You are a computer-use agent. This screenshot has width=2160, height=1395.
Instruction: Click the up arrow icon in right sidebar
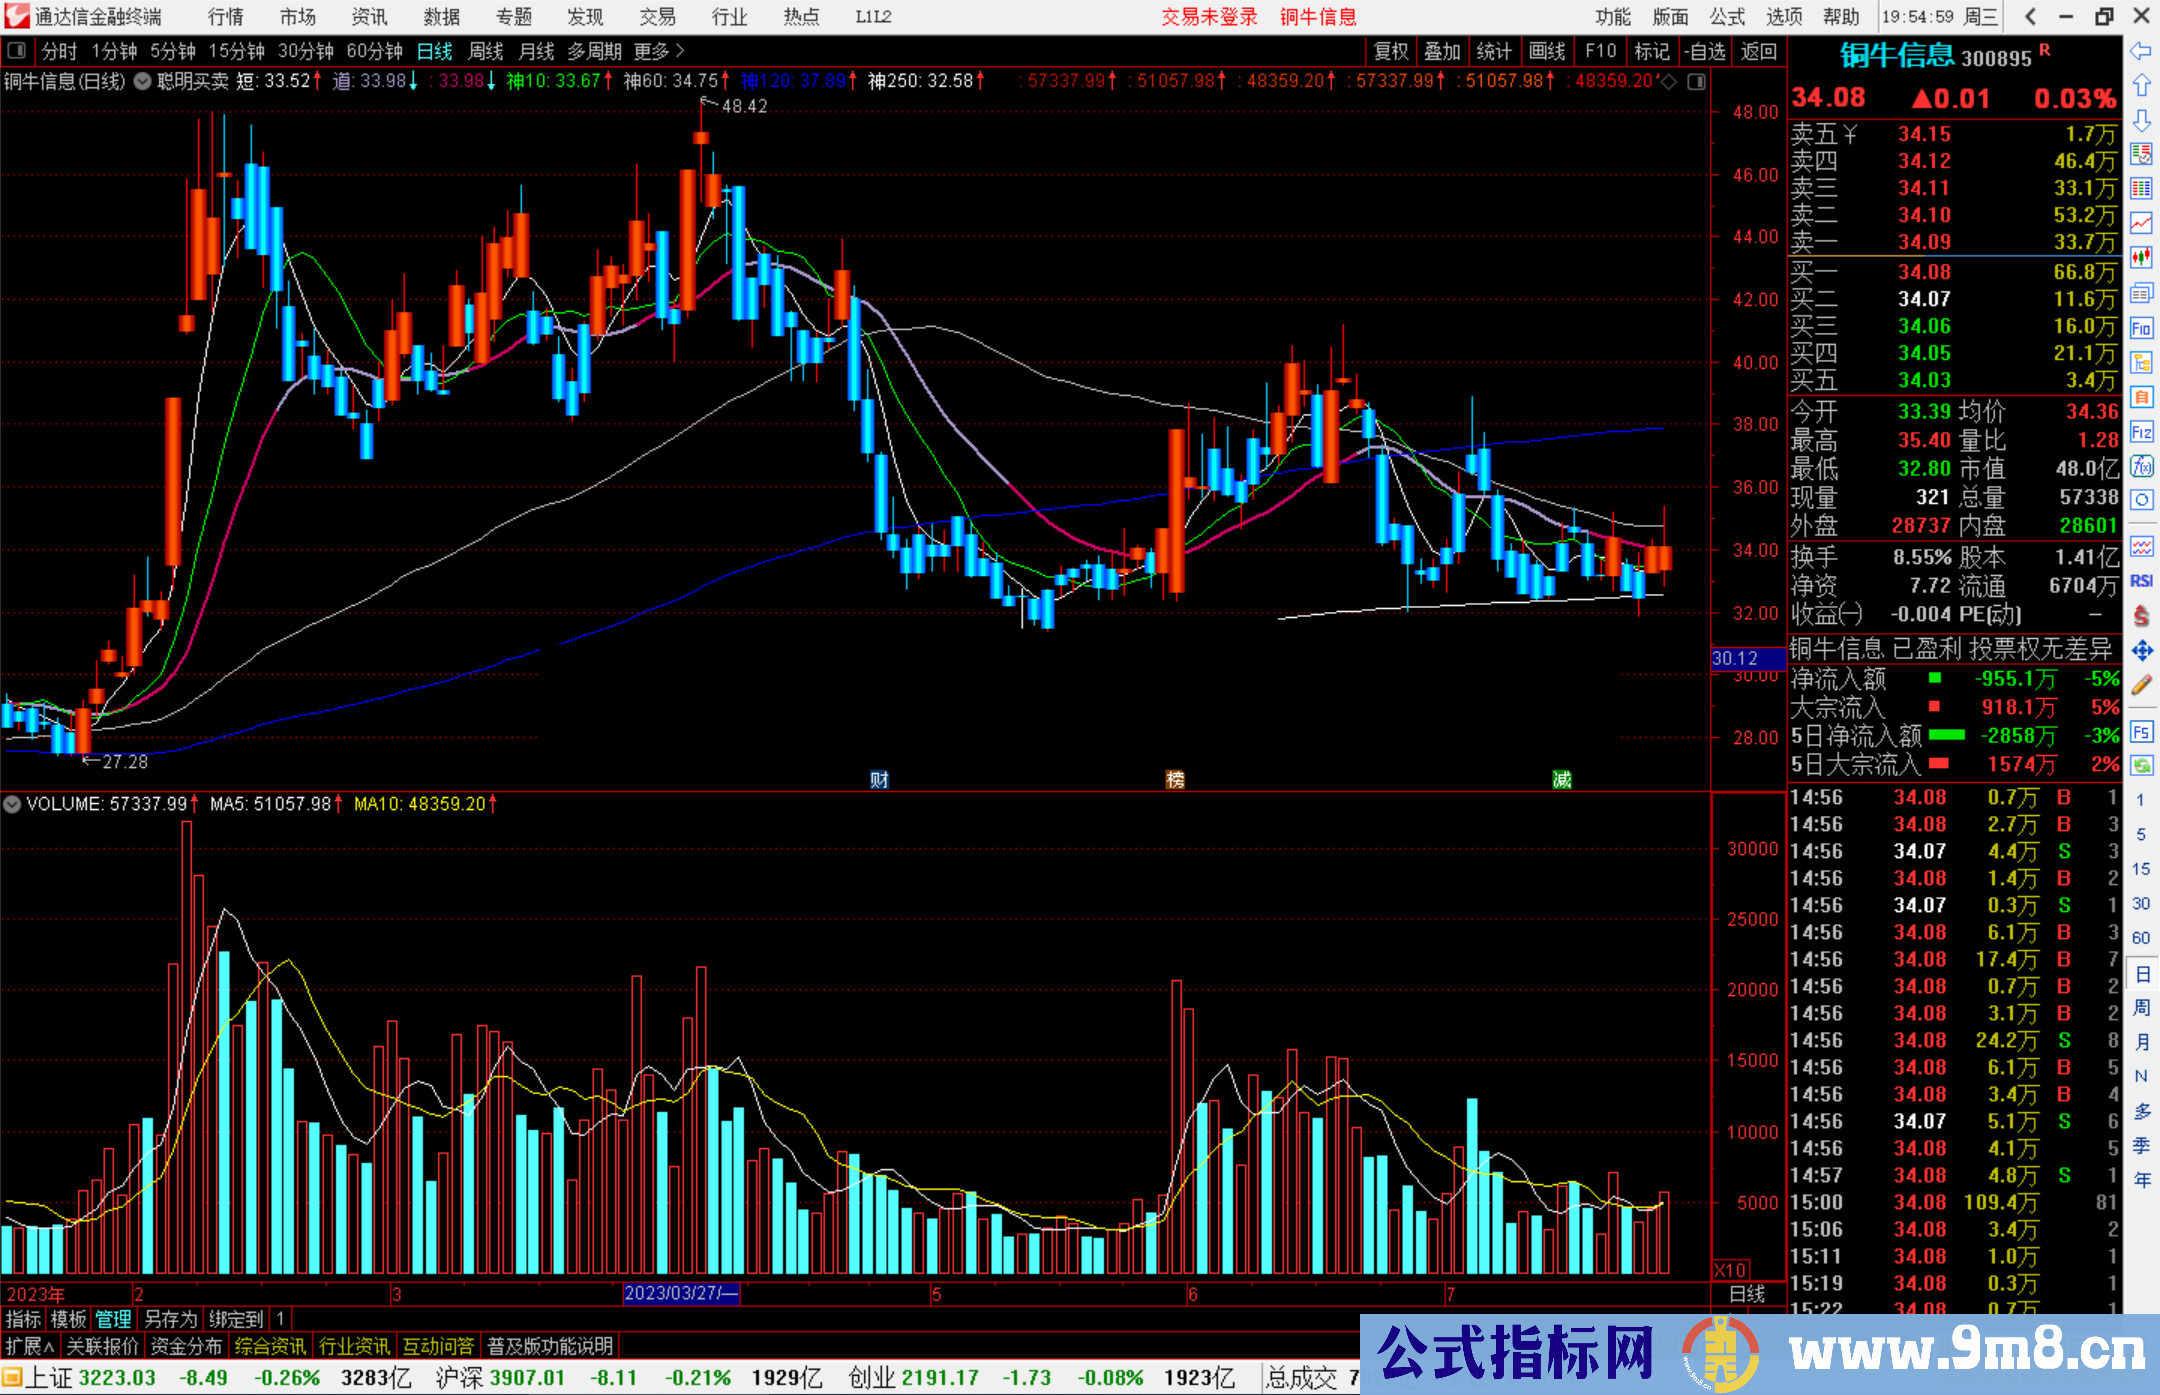[x=2141, y=85]
